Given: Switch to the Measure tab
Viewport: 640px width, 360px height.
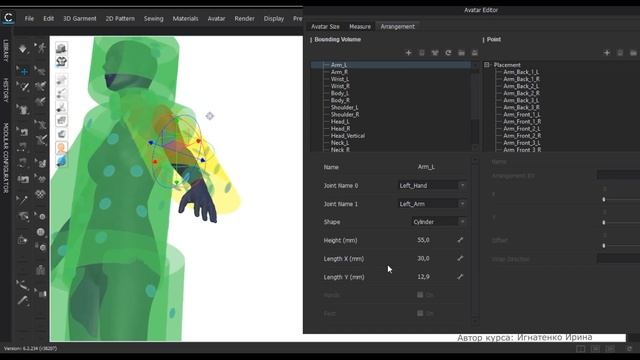Looking at the screenshot, I should pyautogui.click(x=360, y=27).
